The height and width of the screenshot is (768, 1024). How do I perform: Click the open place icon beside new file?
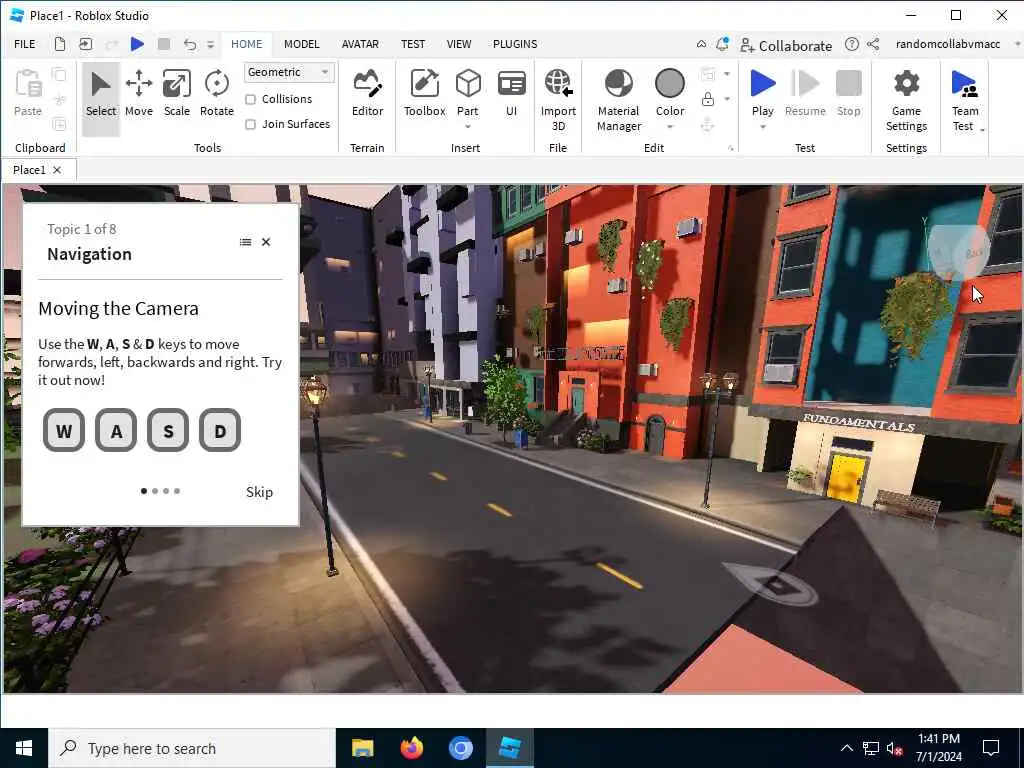tap(86, 44)
